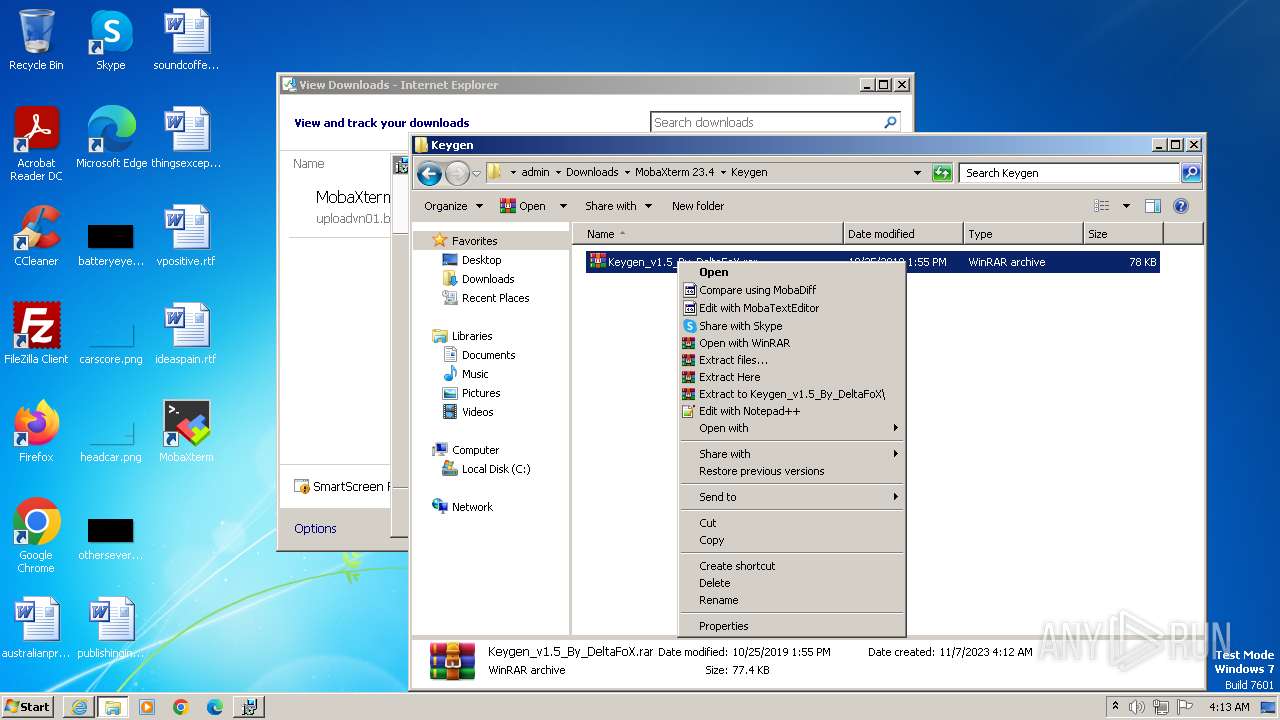Viewport: 1280px width, 720px height.
Task: Click New folder toolbar button
Action: [698, 206]
